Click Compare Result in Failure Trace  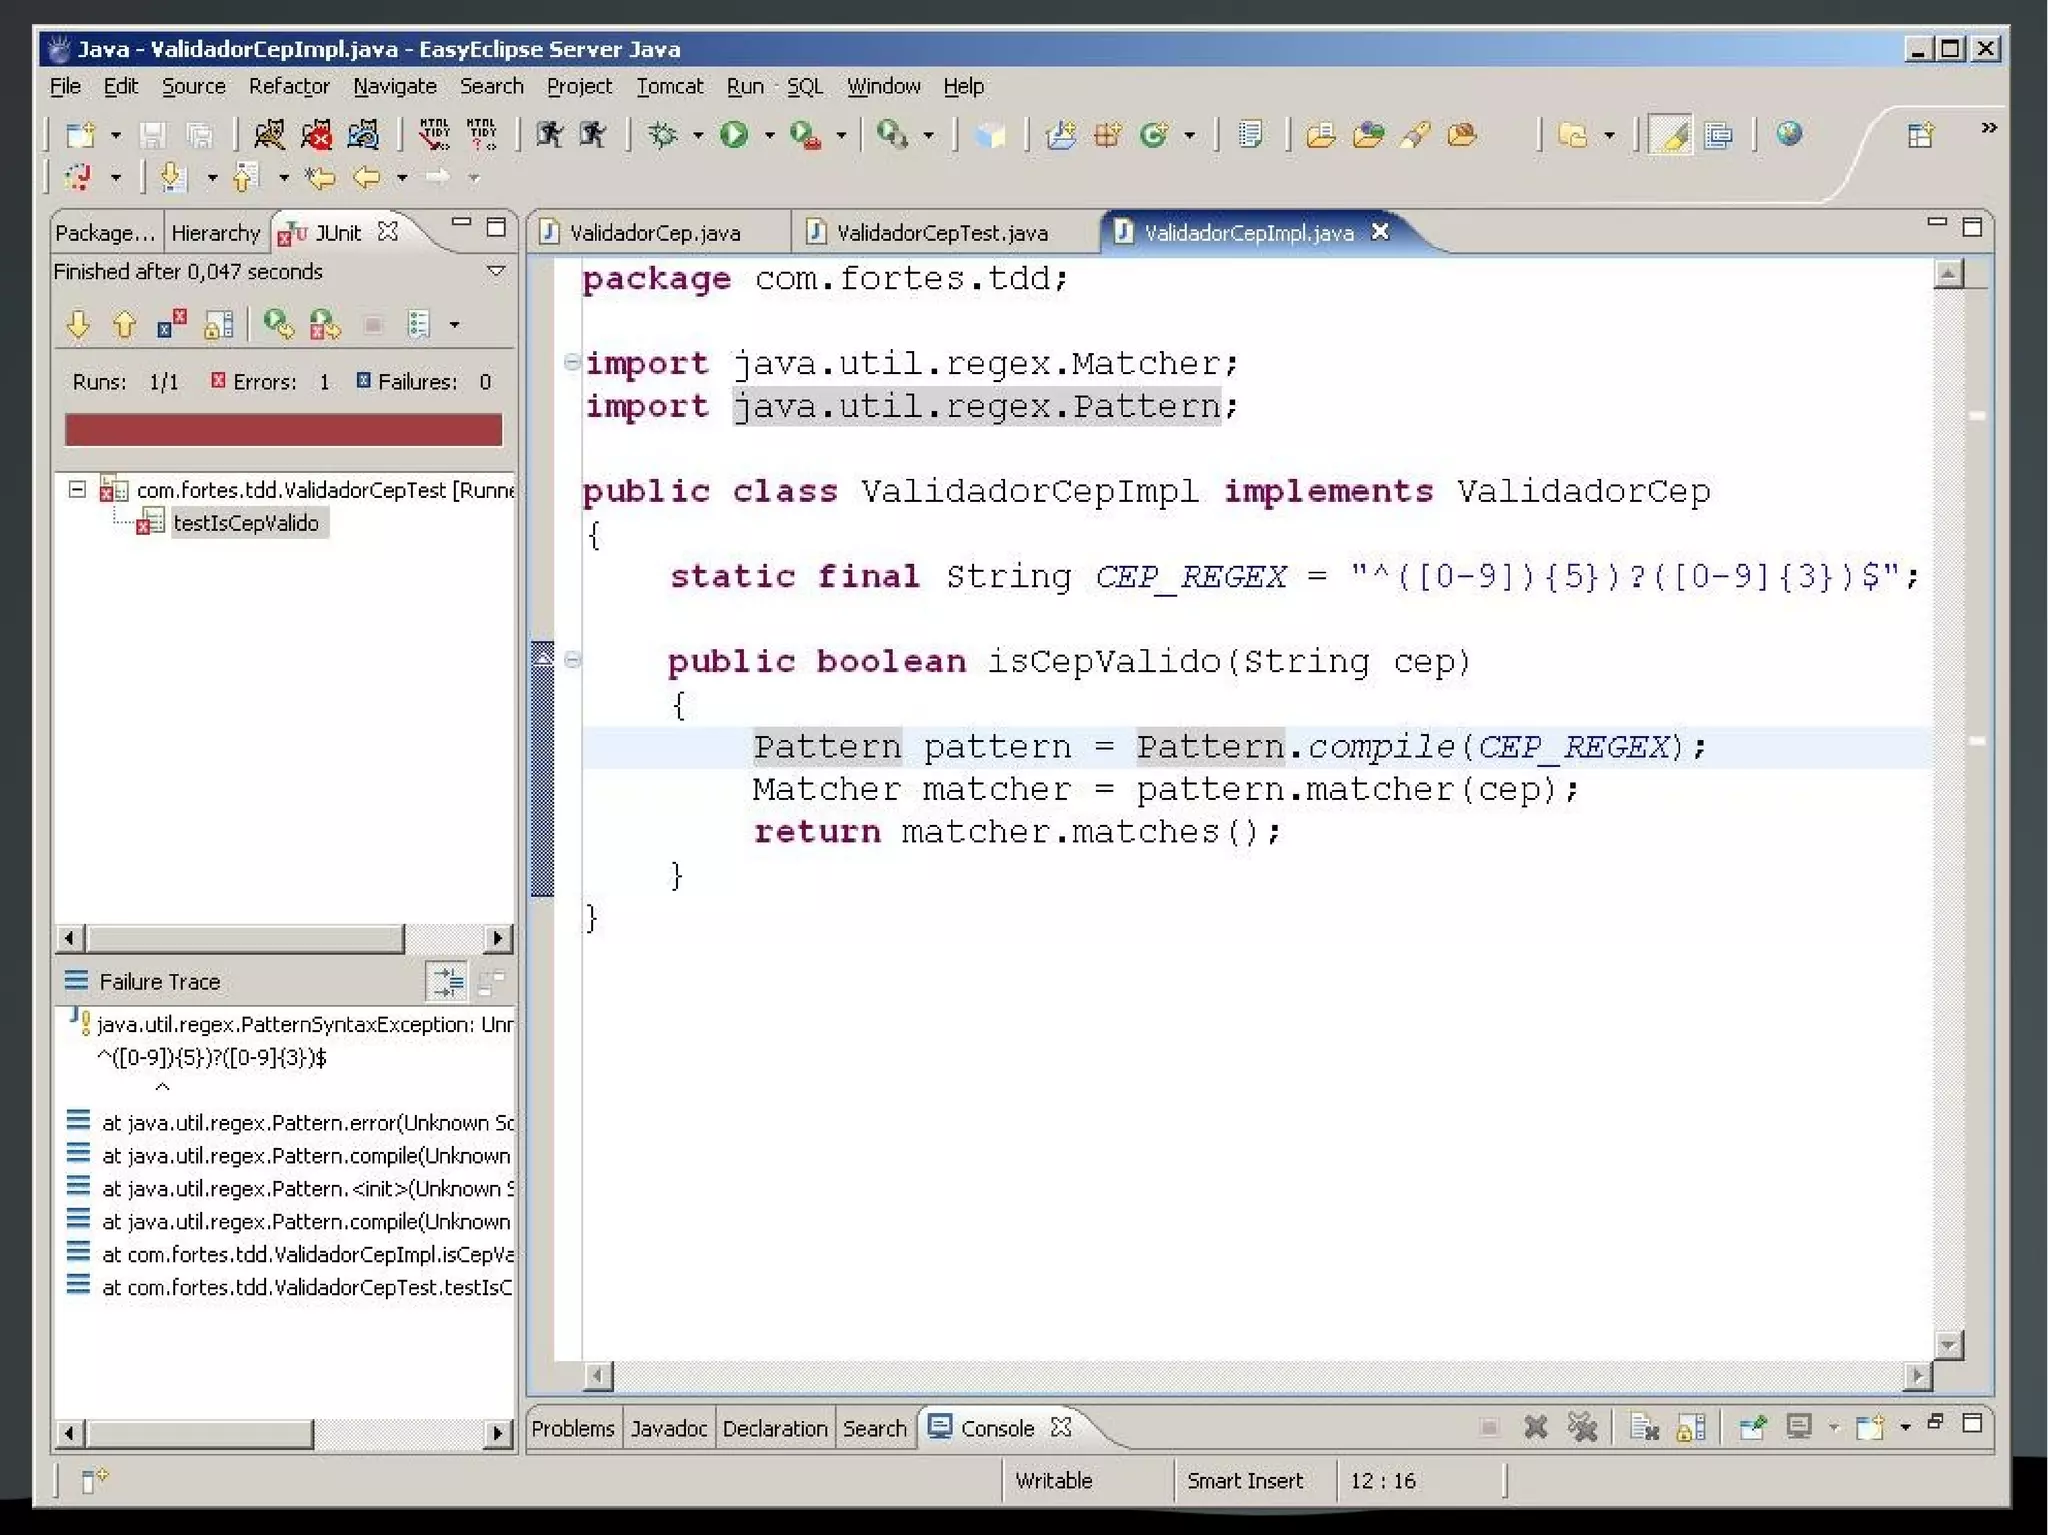pos(491,982)
